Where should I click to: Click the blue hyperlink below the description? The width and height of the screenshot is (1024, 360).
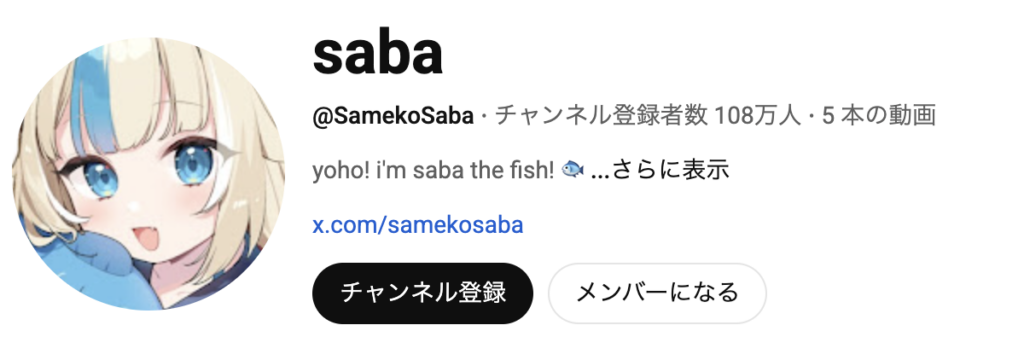click(x=418, y=225)
